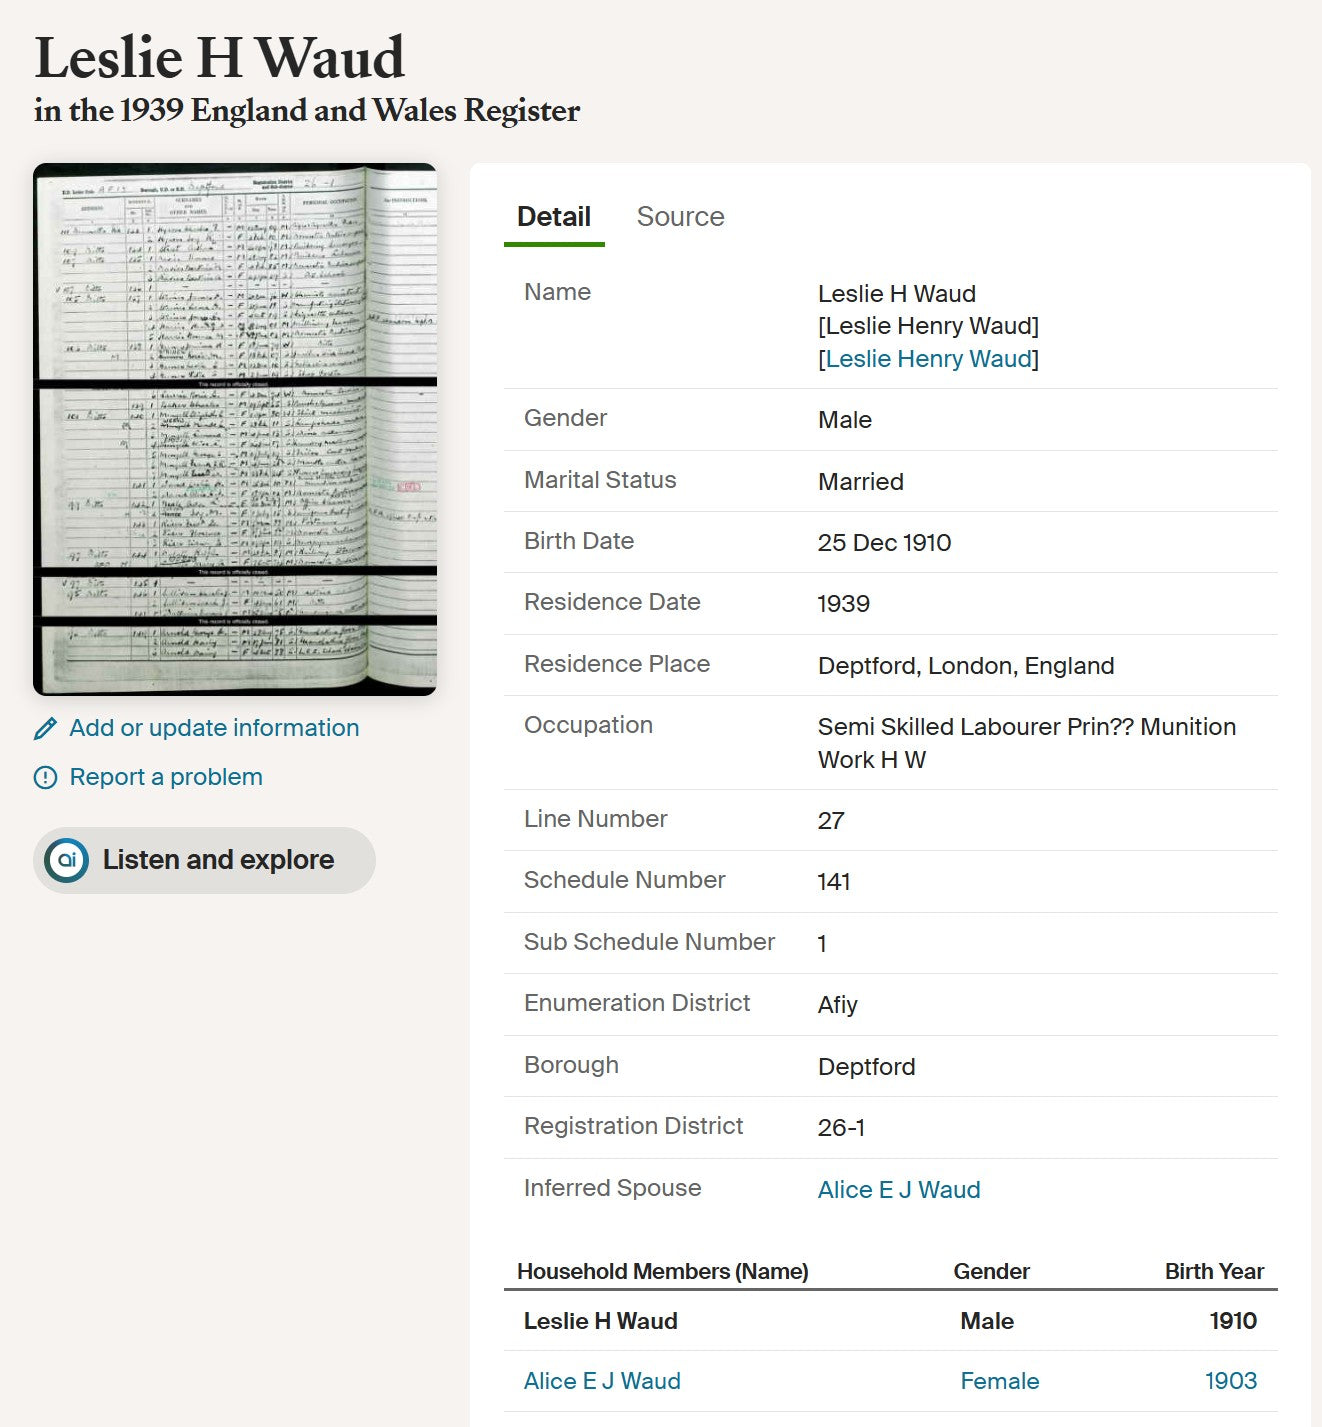1322x1427 pixels.
Task: Click the Leslie H Waud page heading
Action: 219,57
